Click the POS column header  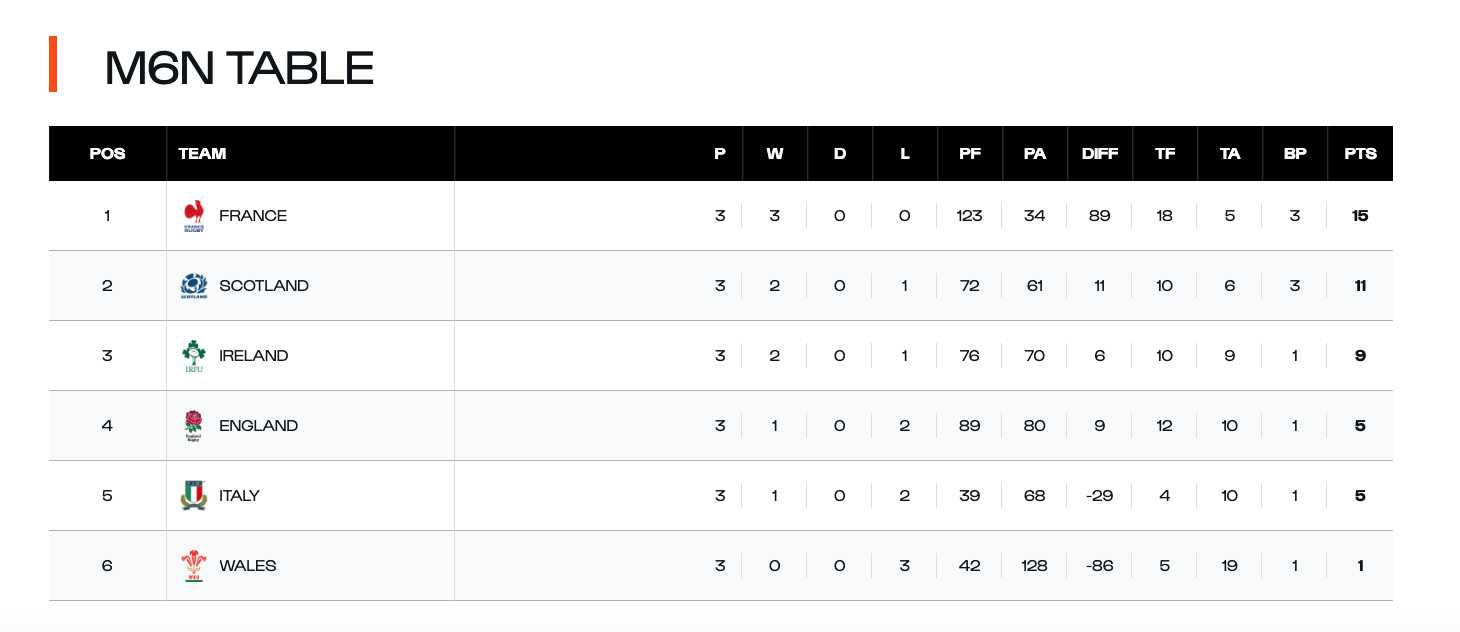pos(107,154)
